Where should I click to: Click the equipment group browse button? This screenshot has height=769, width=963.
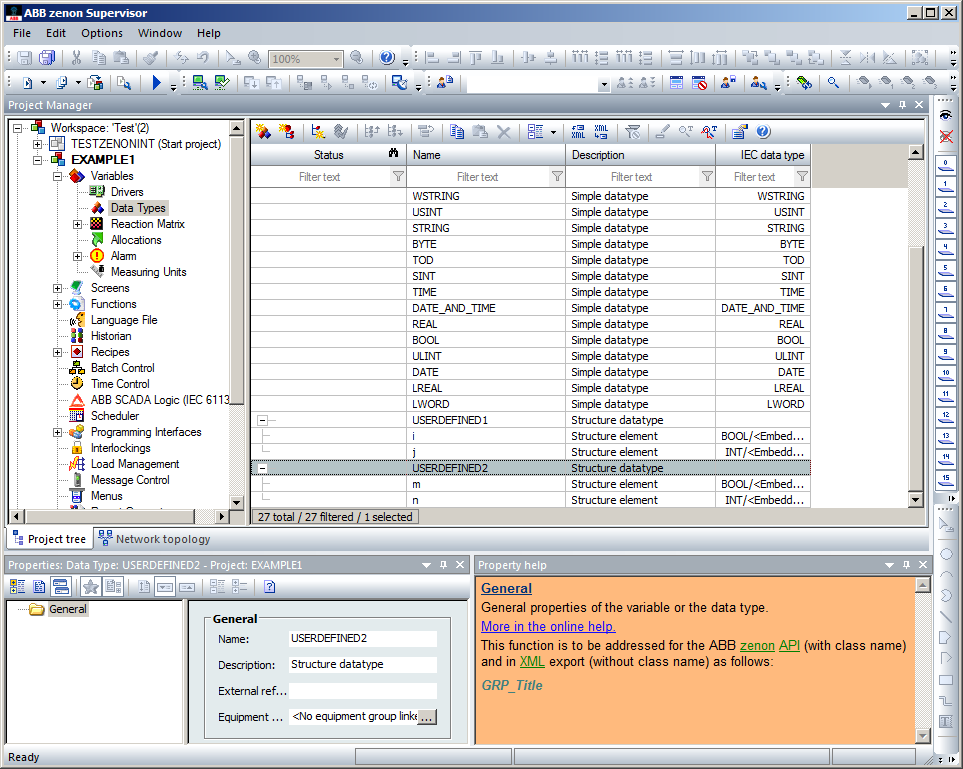[429, 716]
